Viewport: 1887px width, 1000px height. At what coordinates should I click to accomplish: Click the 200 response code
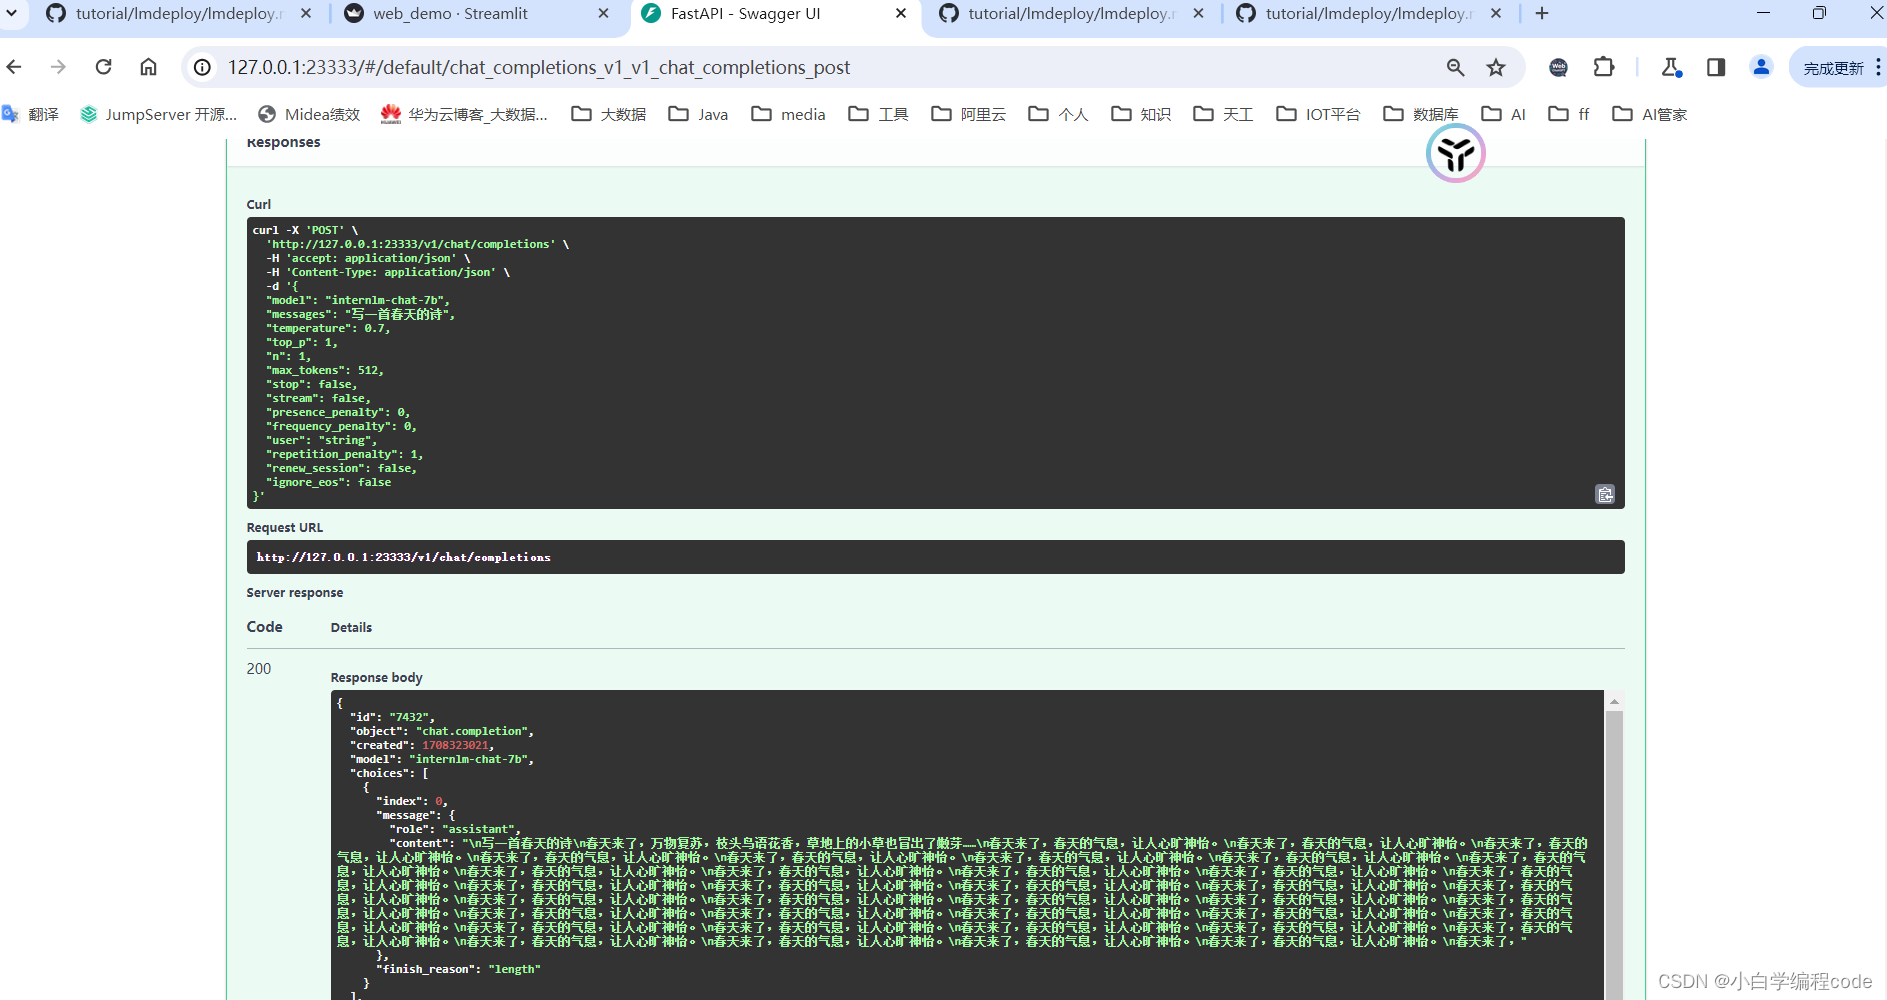[259, 668]
